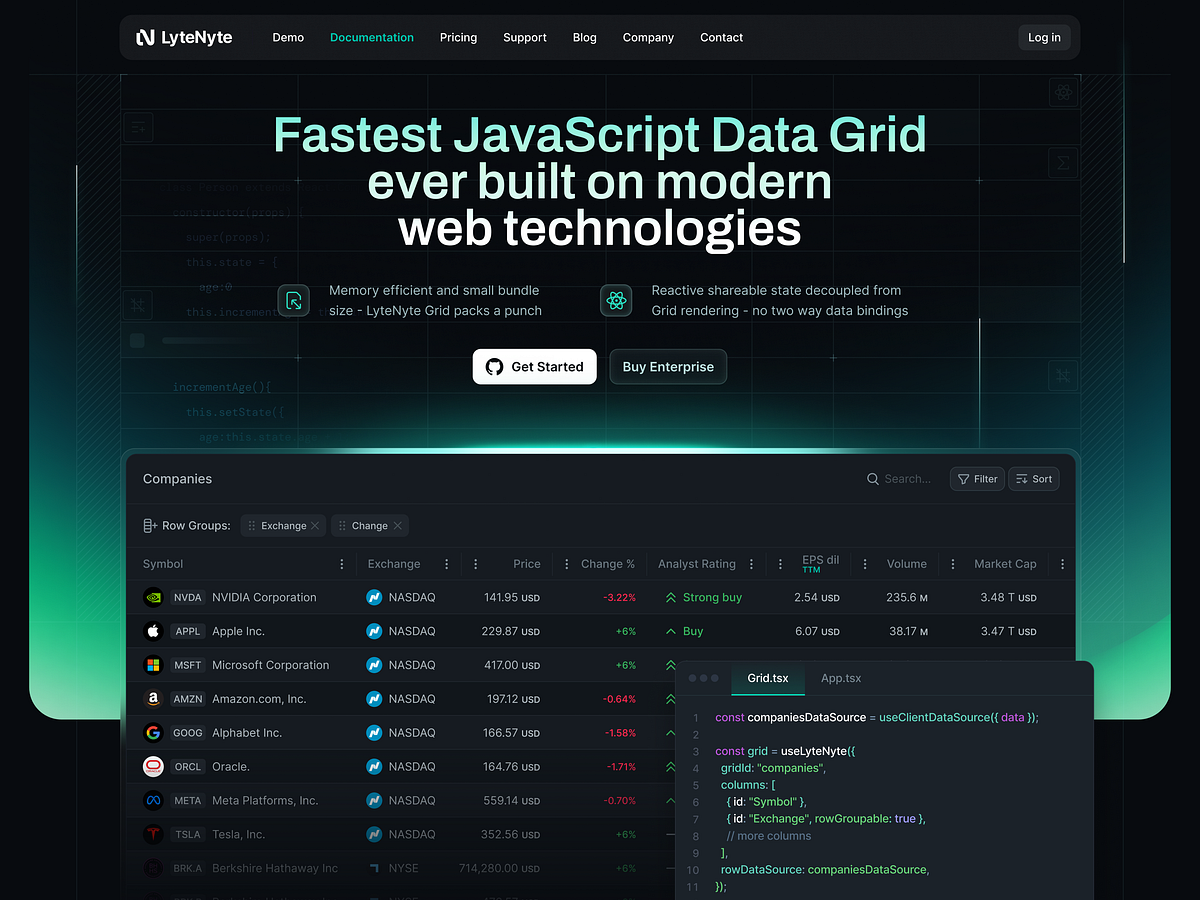Open the Documentation page from the navigation
Viewport: 1200px width, 900px height.
[x=371, y=37]
